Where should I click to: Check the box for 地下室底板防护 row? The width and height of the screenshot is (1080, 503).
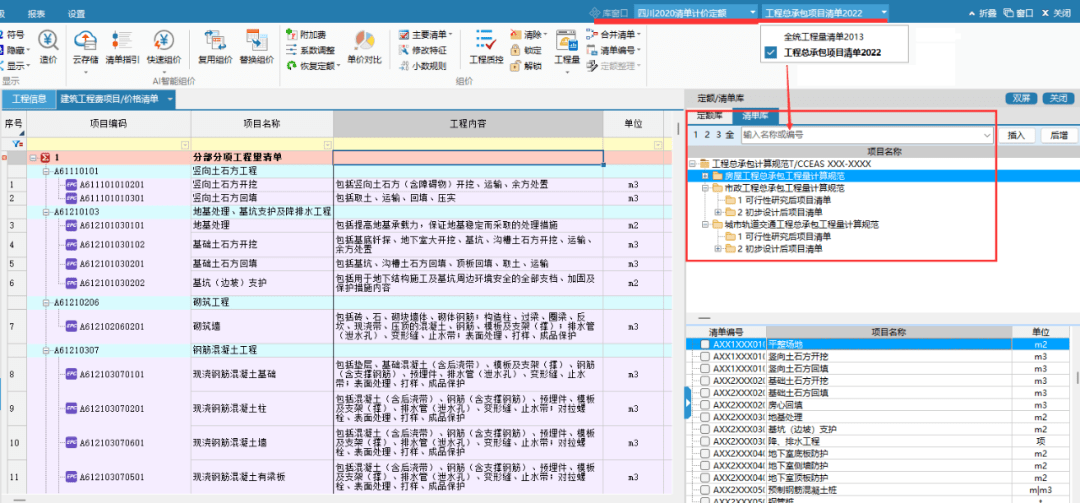click(705, 453)
